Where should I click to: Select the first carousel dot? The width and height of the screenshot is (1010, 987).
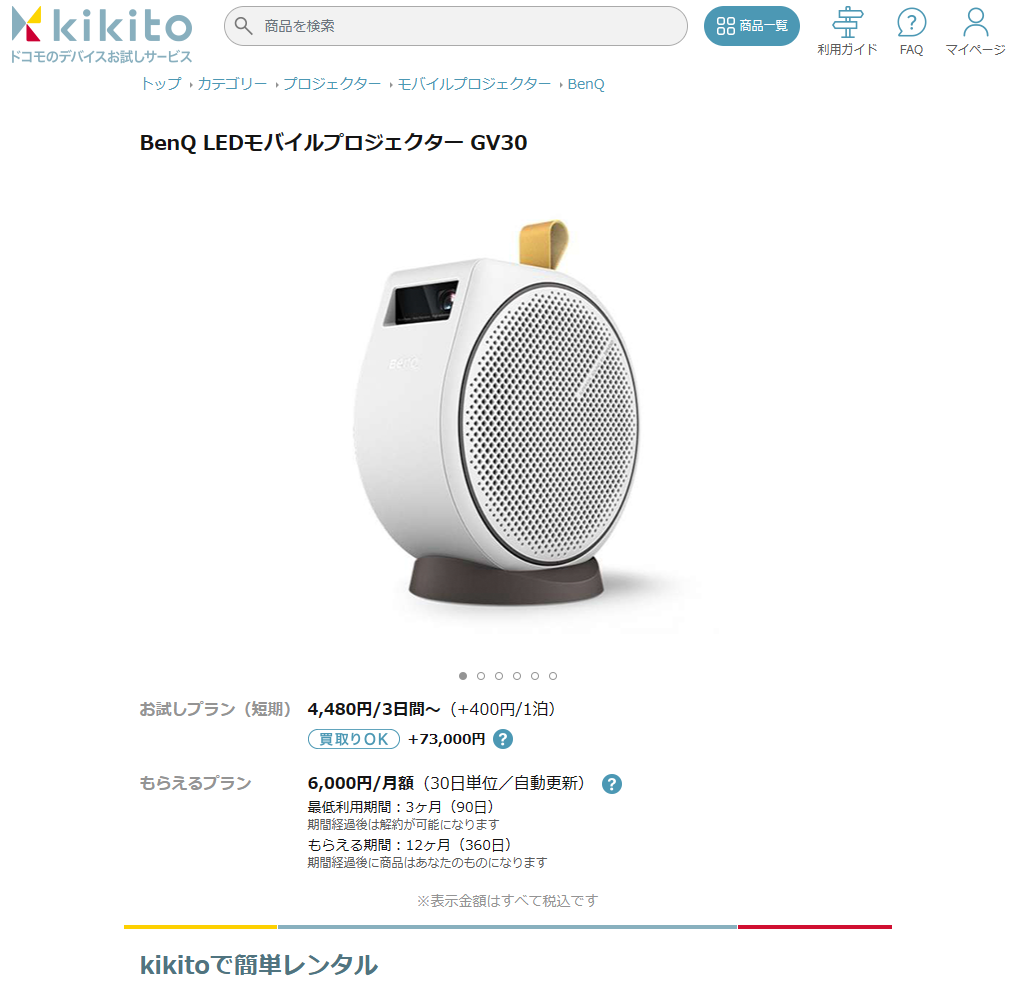point(462,676)
